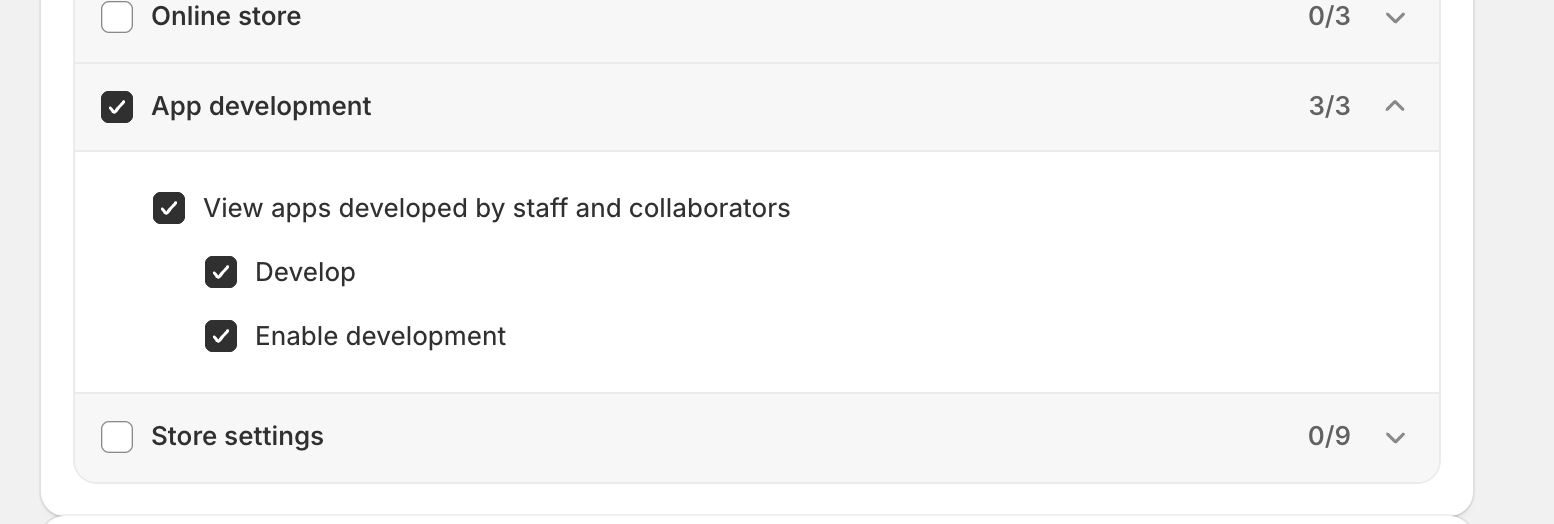1554x524 pixels.
Task: Uncheck View apps developed by staff checkbox
Action: click(169, 208)
